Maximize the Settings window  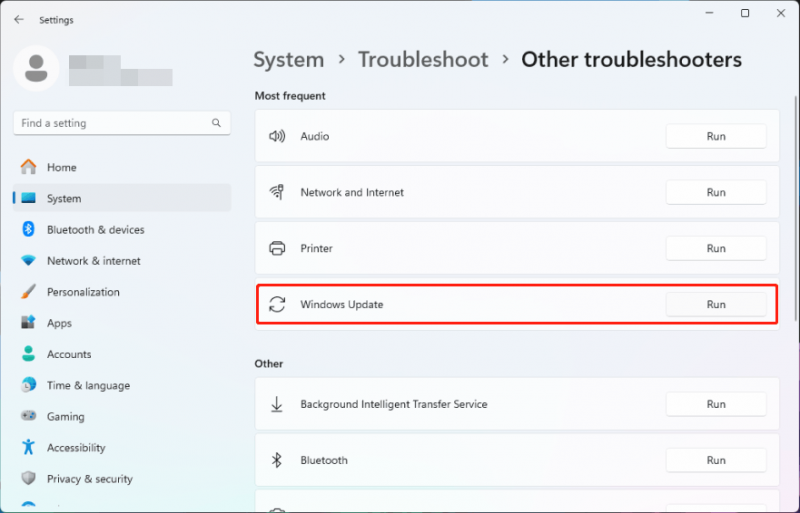click(x=745, y=13)
